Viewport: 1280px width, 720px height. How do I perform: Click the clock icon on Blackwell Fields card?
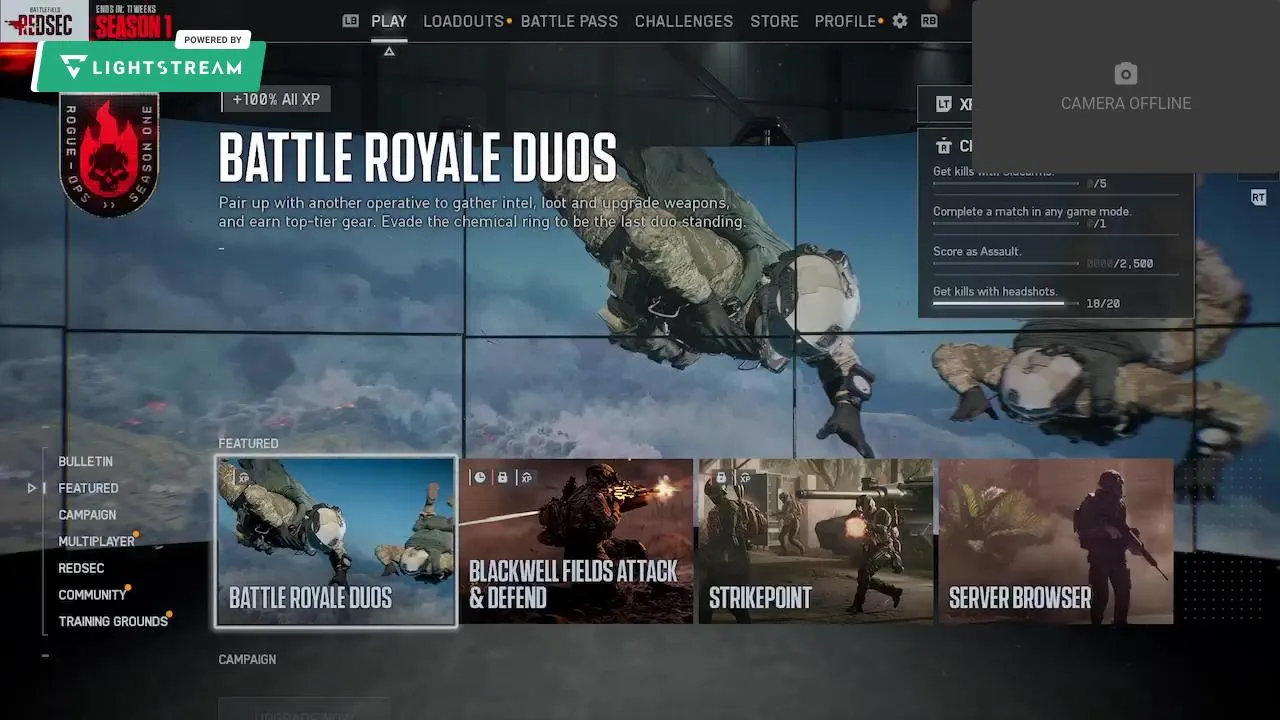click(x=480, y=478)
